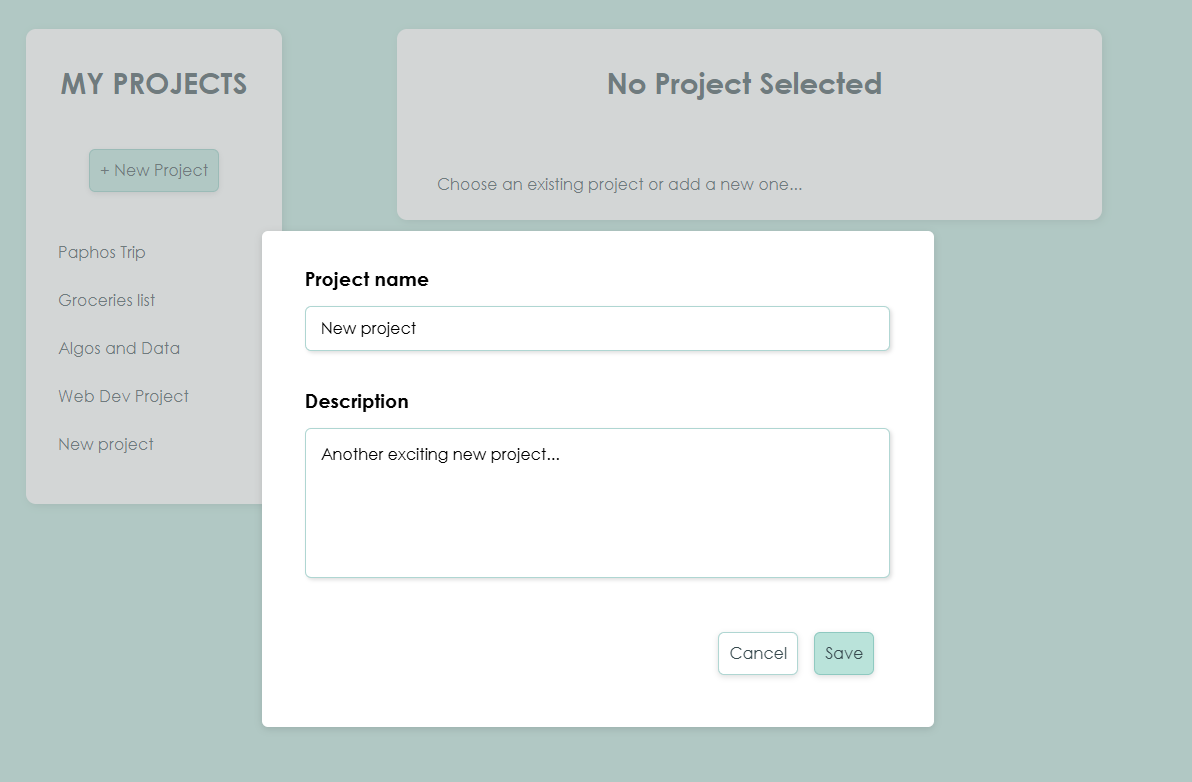Select the Web Dev Project entry
Image resolution: width=1192 pixels, height=782 pixels.
click(123, 396)
